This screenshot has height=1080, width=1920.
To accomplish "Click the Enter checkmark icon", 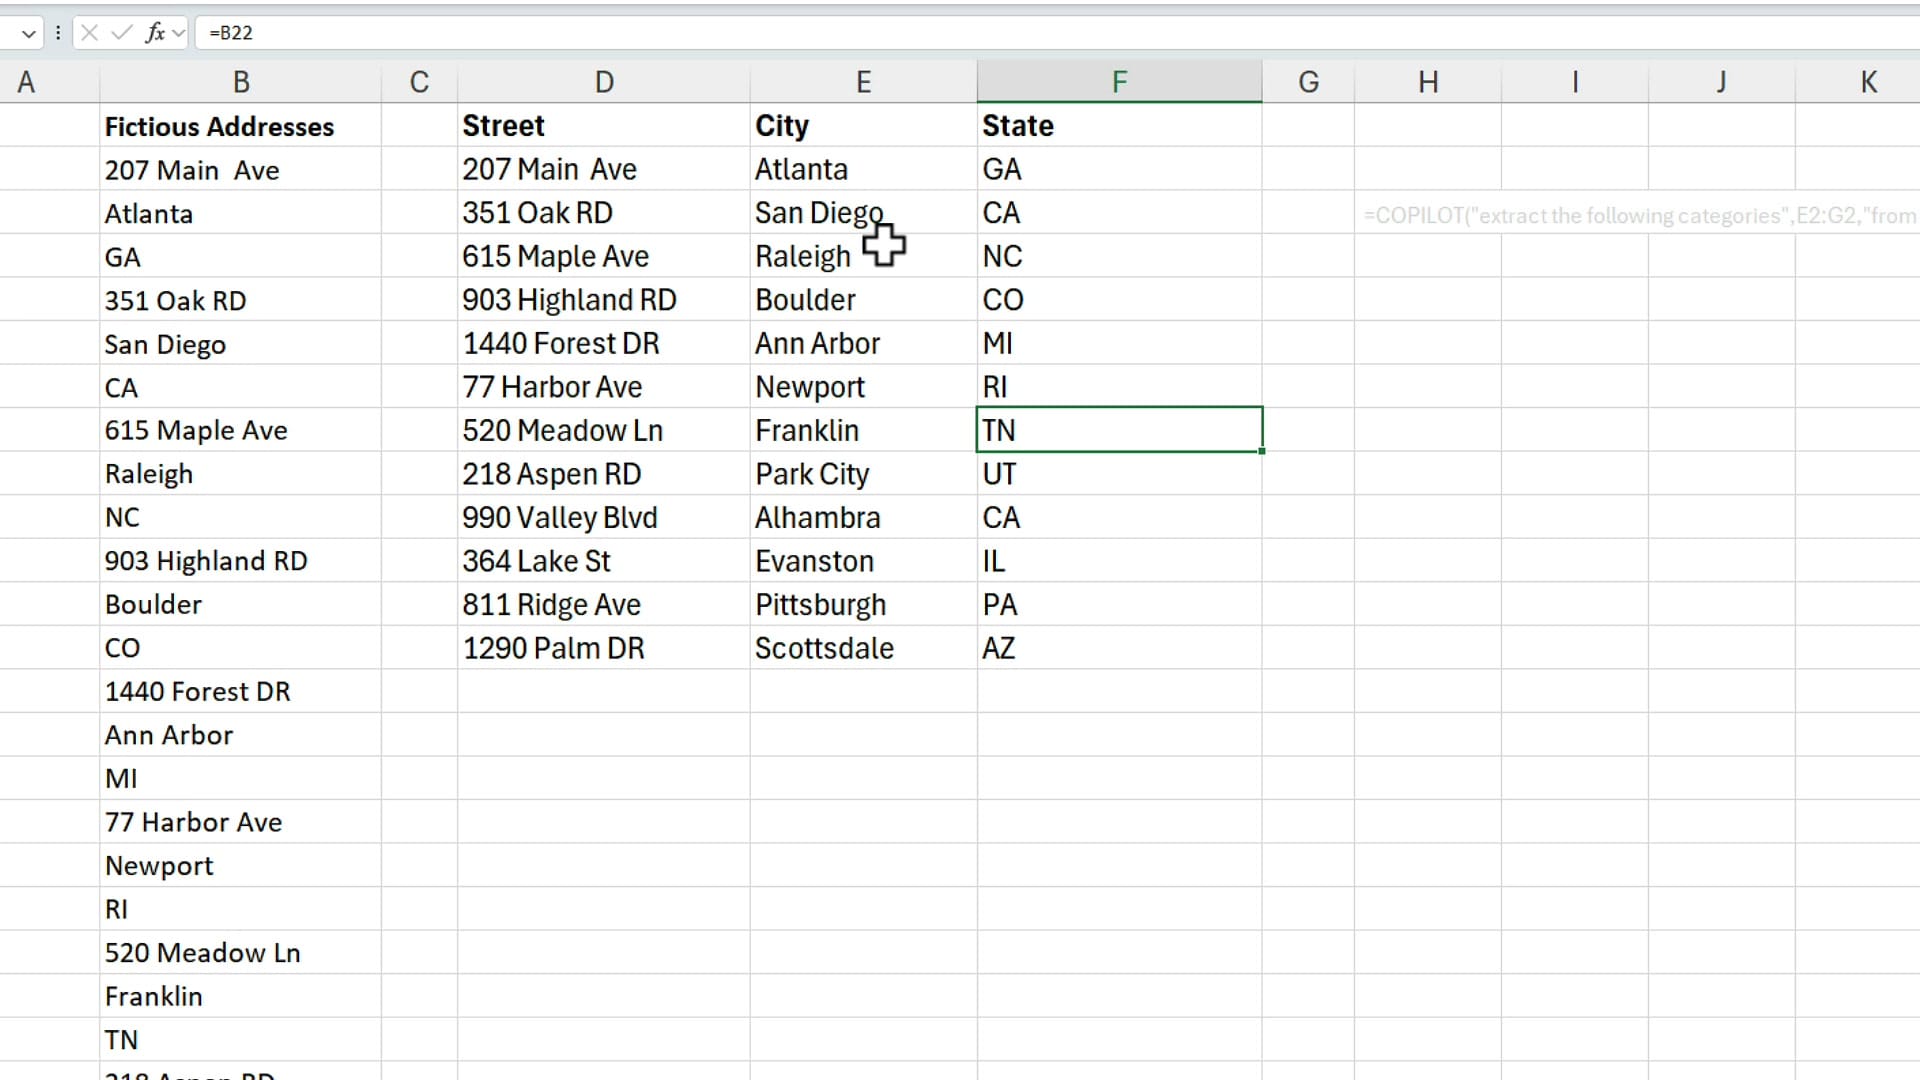I will click(x=119, y=32).
